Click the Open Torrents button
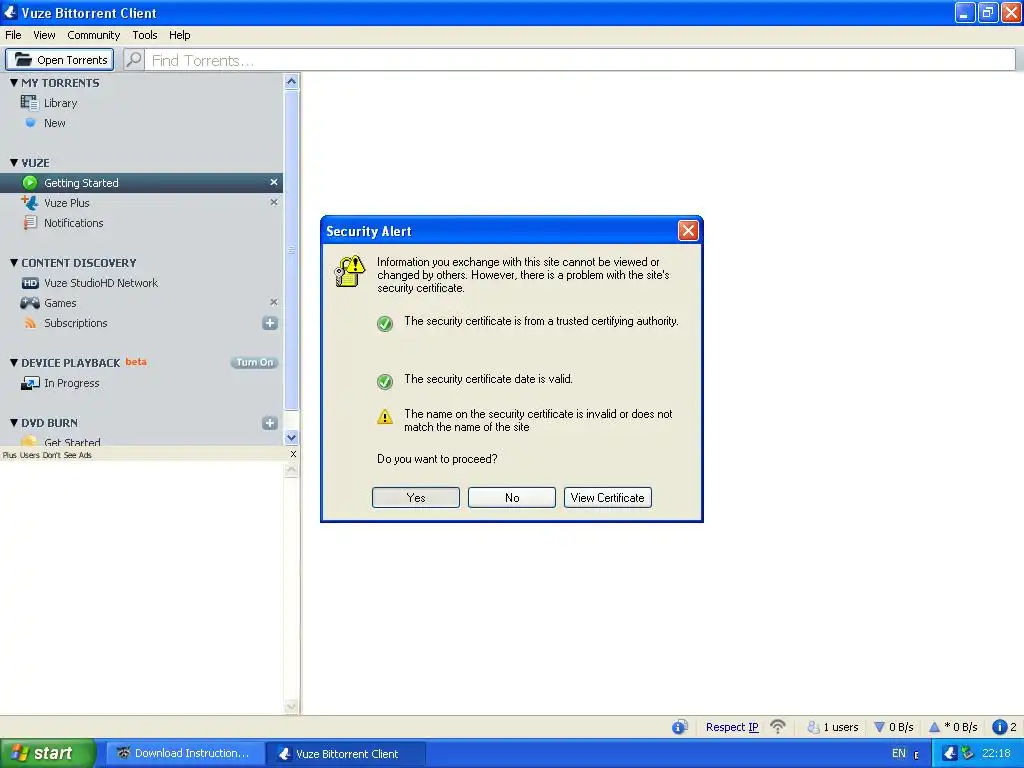1024x768 pixels. pyautogui.click(x=59, y=59)
